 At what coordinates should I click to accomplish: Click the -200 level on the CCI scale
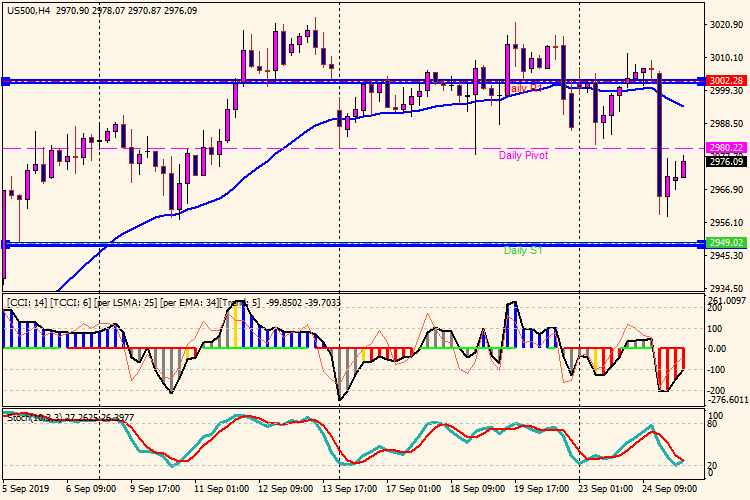point(717,391)
